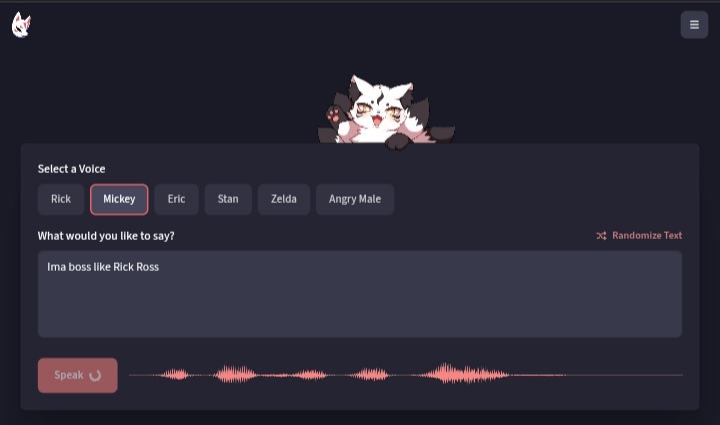Click the shuffle icon beside Randomize Text
This screenshot has height=425, width=720.
click(601, 235)
